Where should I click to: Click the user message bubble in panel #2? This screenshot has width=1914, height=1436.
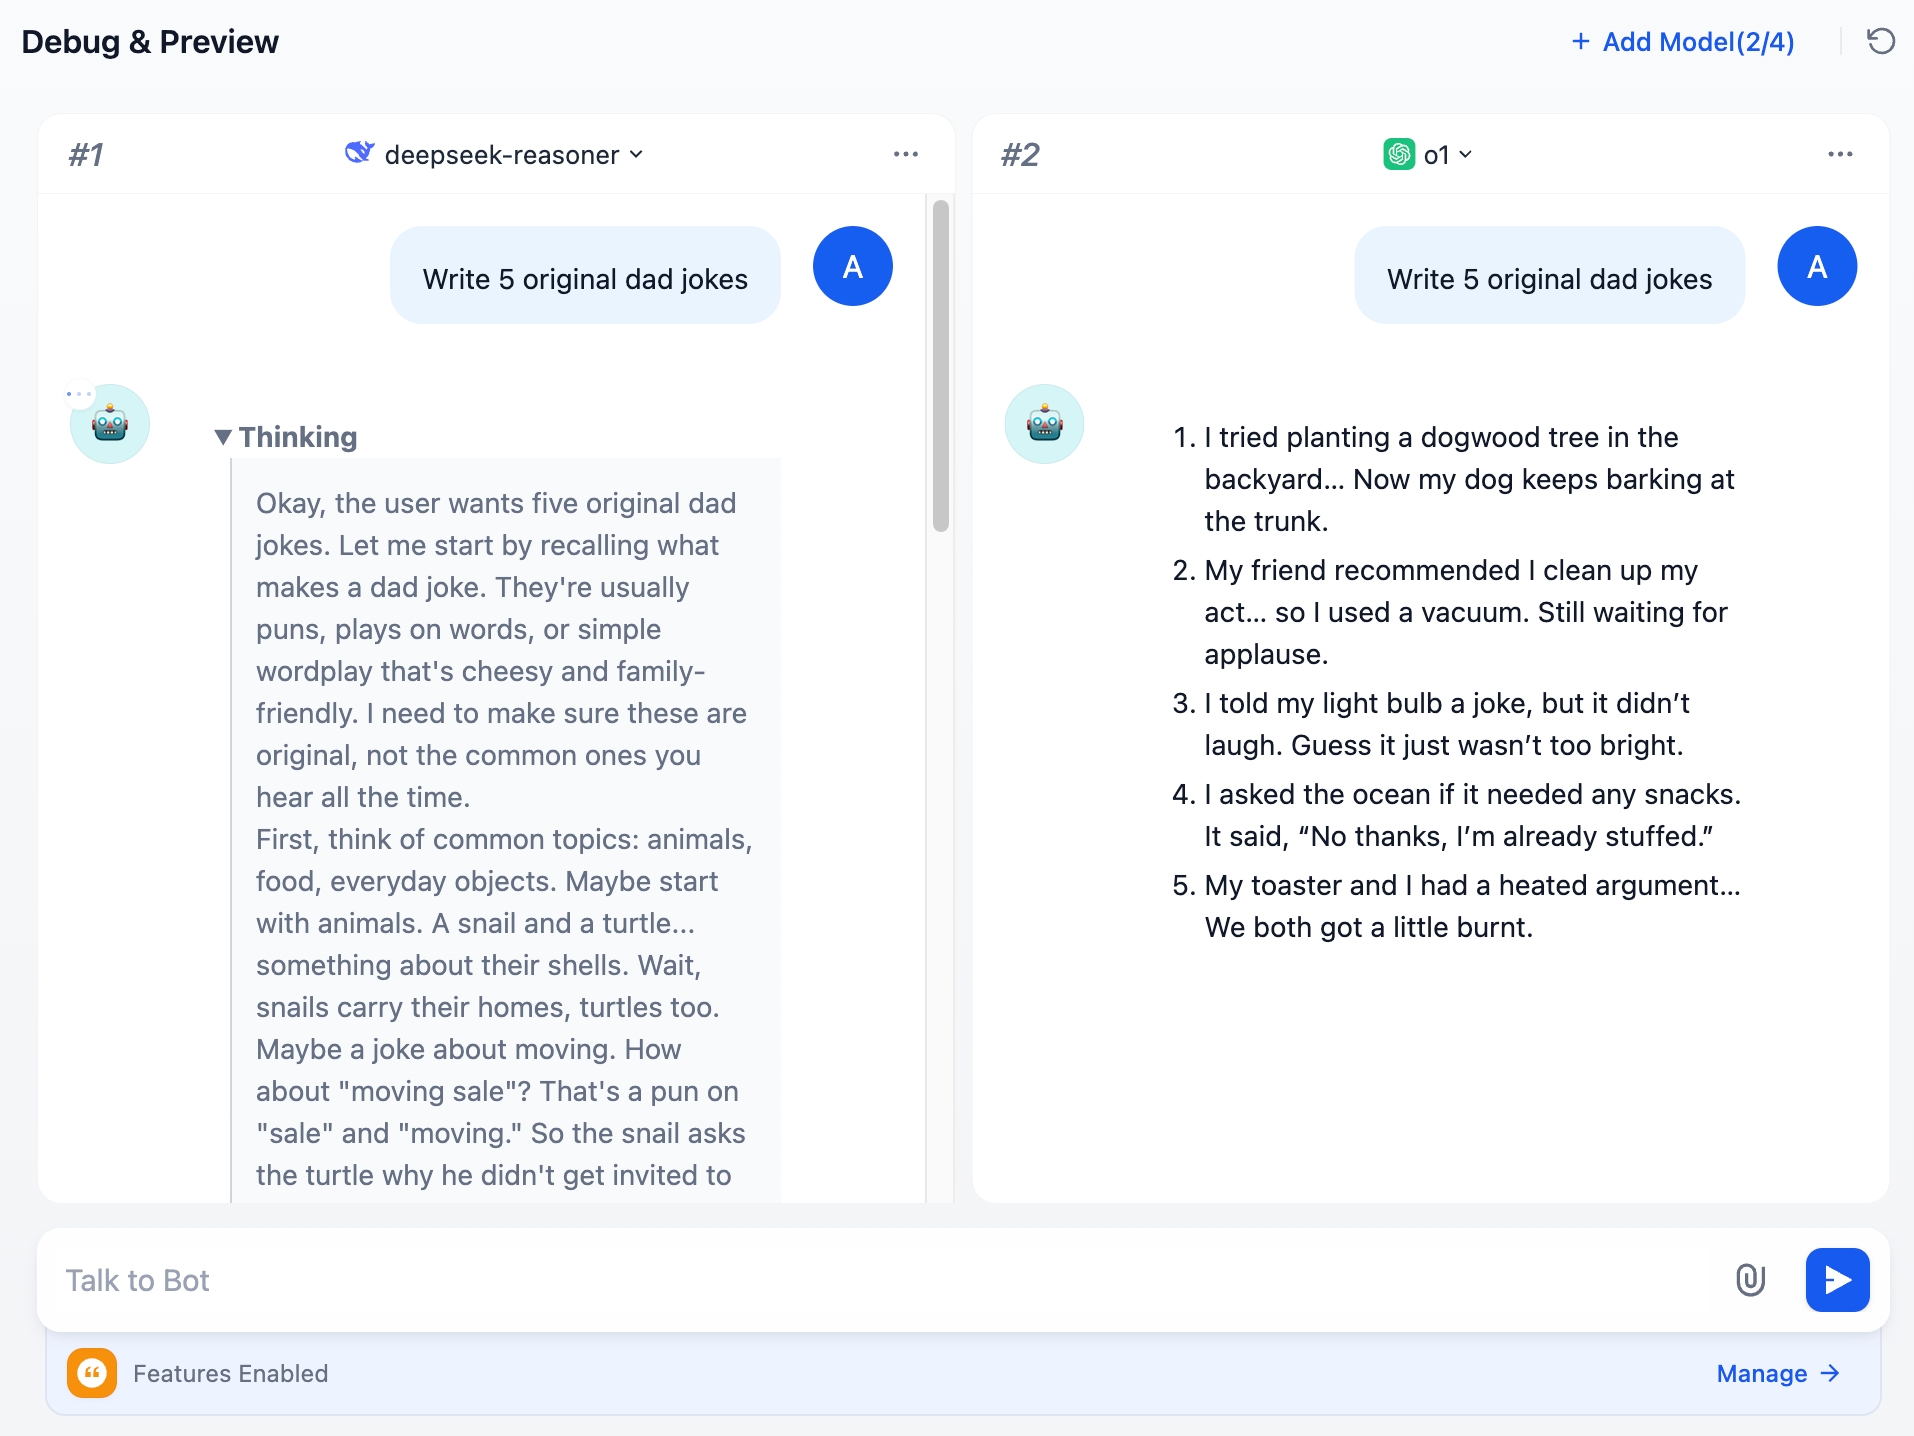pos(1549,279)
